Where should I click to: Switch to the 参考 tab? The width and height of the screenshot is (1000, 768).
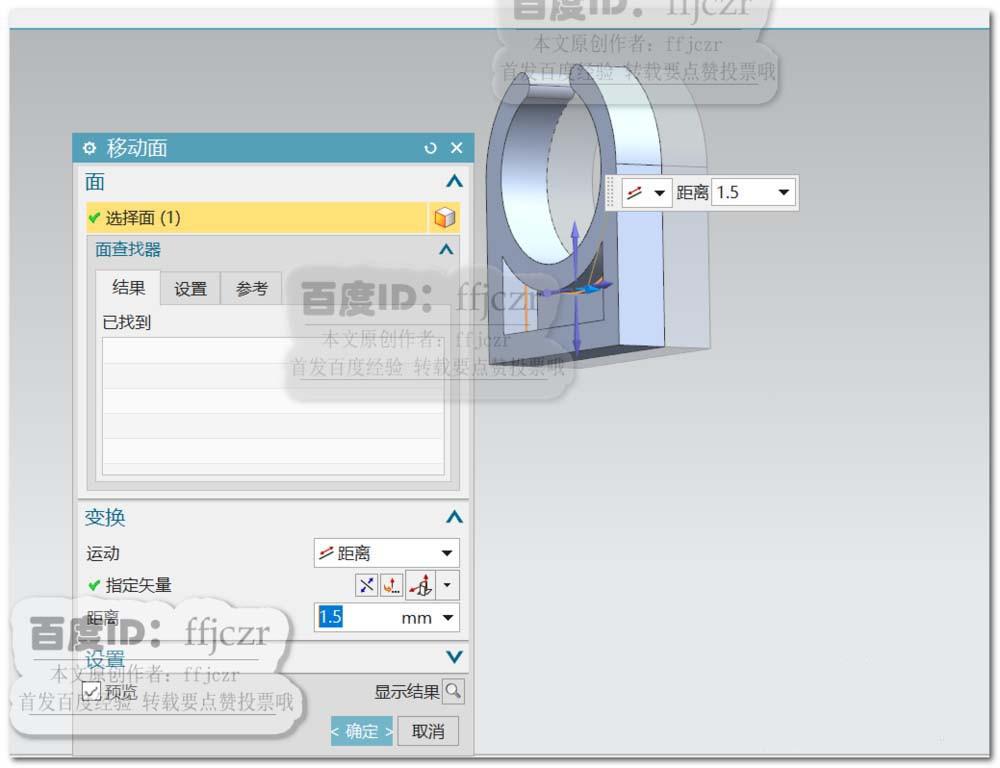[x=251, y=288]
